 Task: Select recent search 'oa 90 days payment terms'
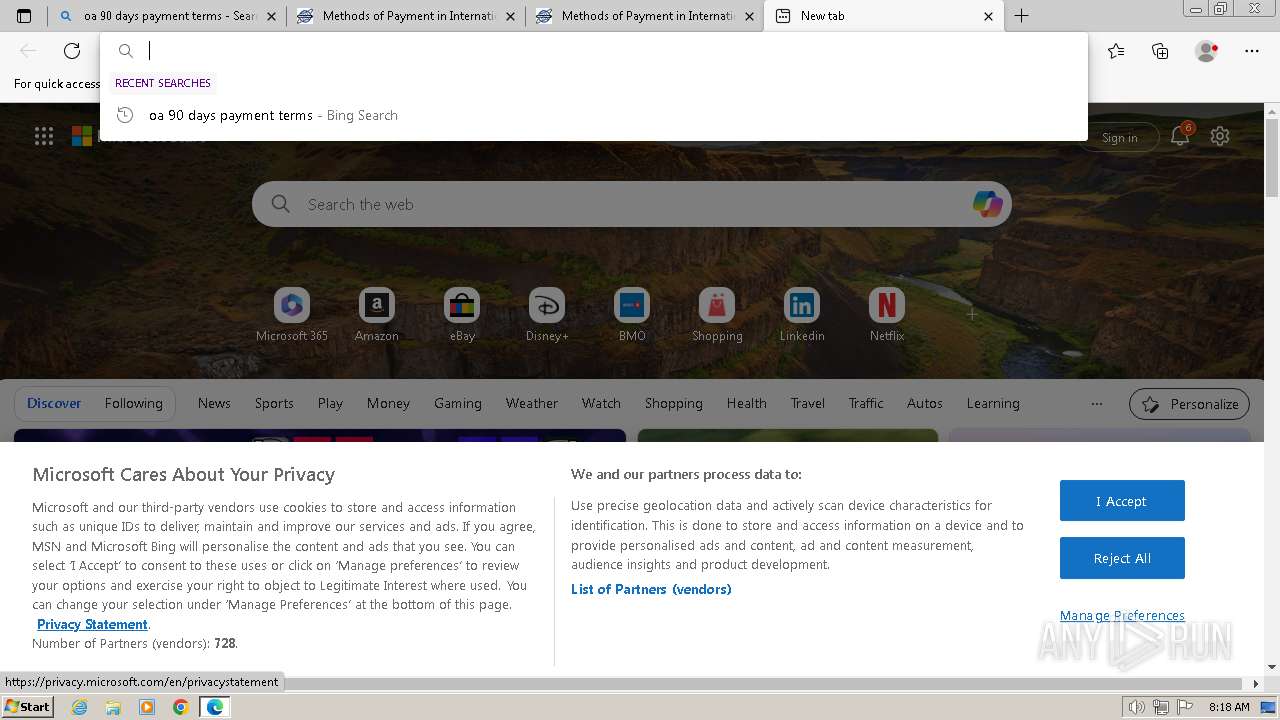tap(594, 115)
